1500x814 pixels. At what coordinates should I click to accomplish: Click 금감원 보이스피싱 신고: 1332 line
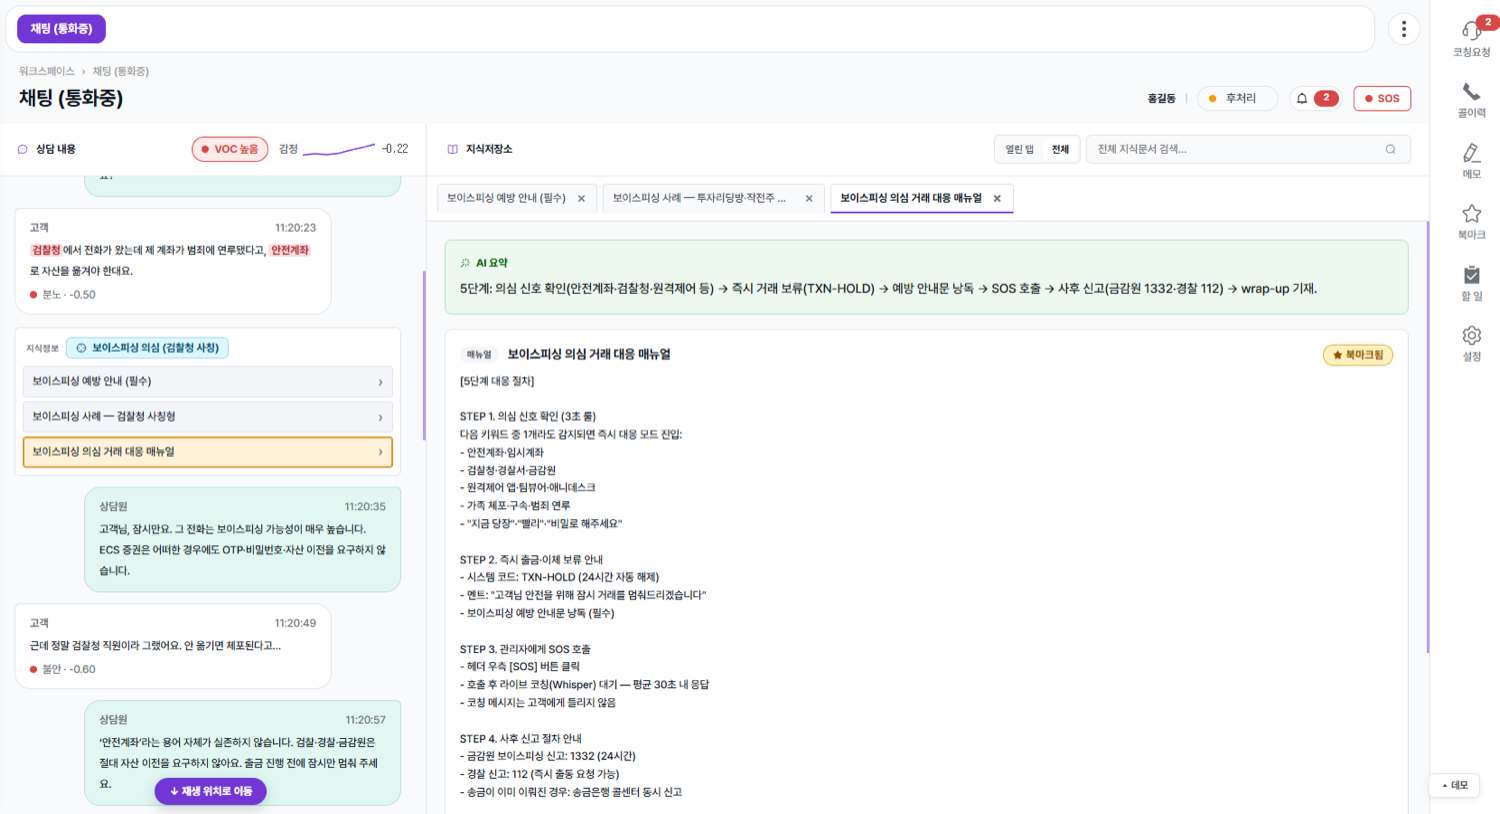(x=548, y=756)
